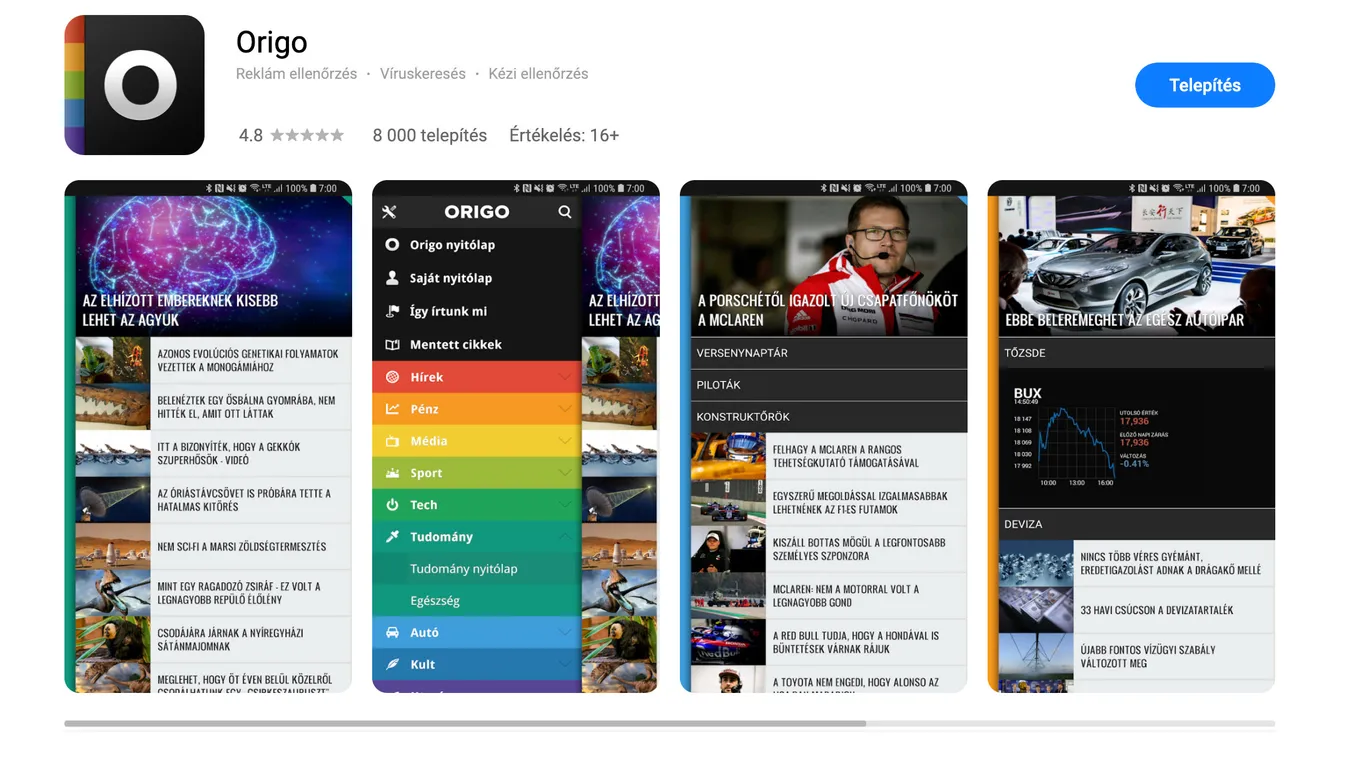
Task: Click headline Azonos evolúciós genetikai folyamatok
Action: point(248,360)
